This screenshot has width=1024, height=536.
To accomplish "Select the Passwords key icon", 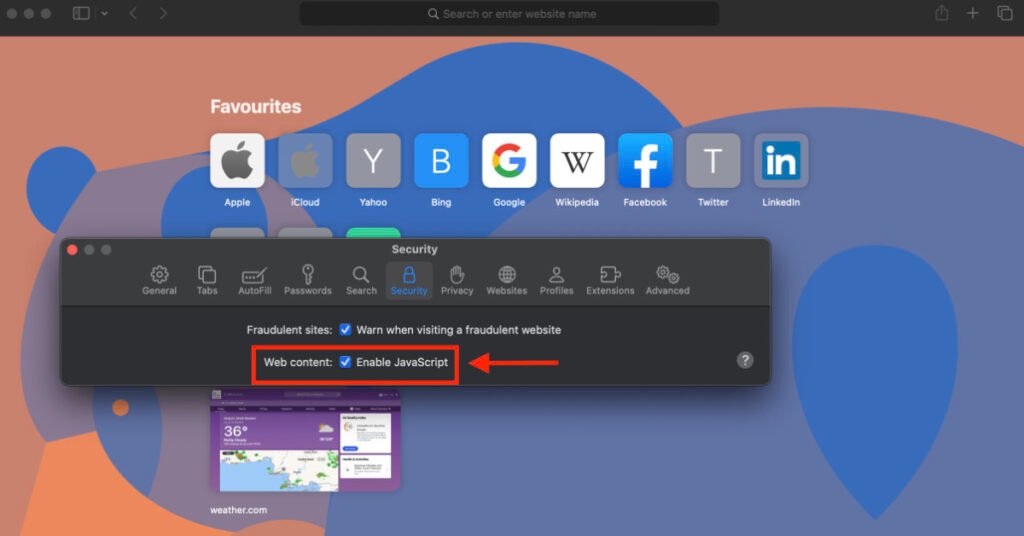I will tap(307, 280).
